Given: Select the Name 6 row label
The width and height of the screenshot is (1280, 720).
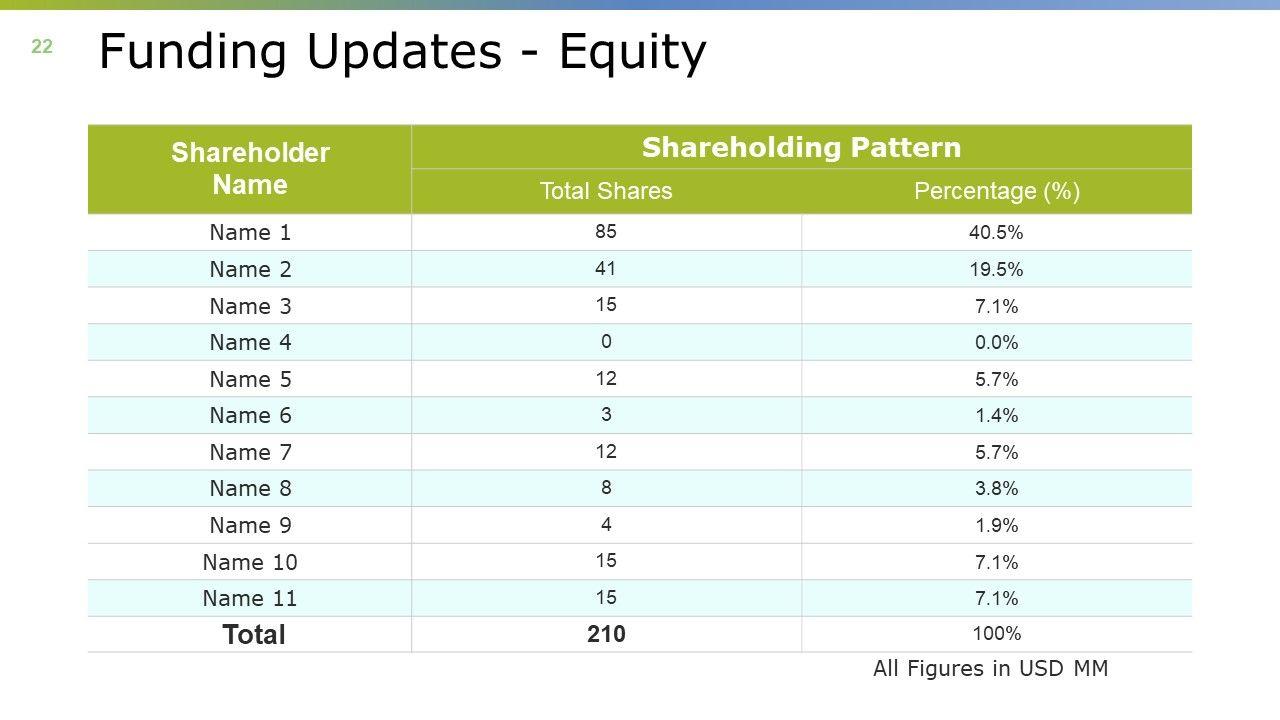Looking at the screenshot, I should tap(250, 415).
